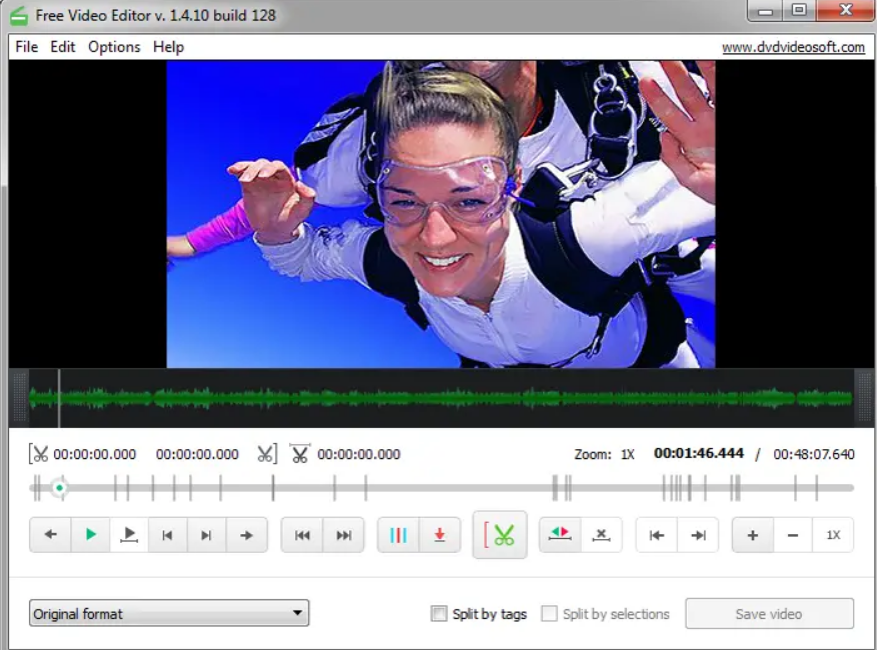Open the Options menu

coord(114,47)
